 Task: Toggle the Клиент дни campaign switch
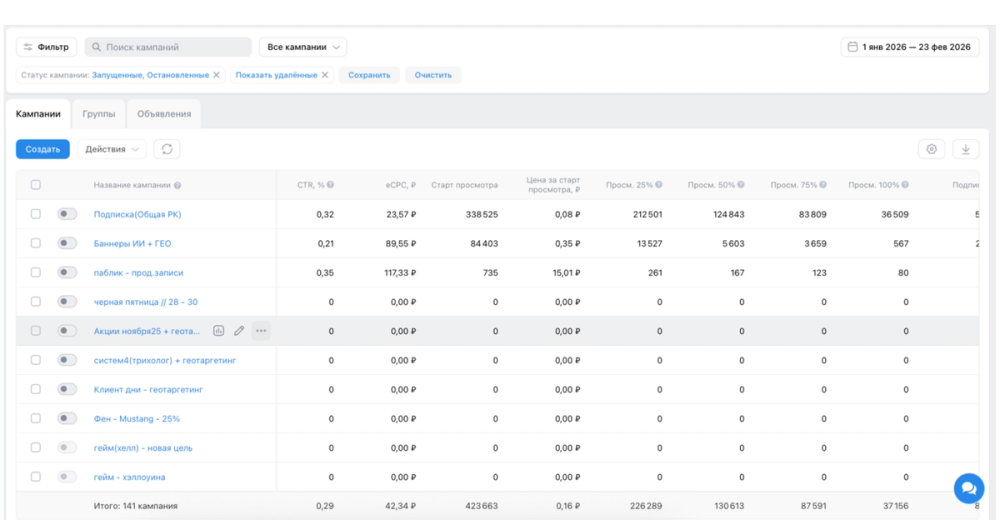coord(67,389)
